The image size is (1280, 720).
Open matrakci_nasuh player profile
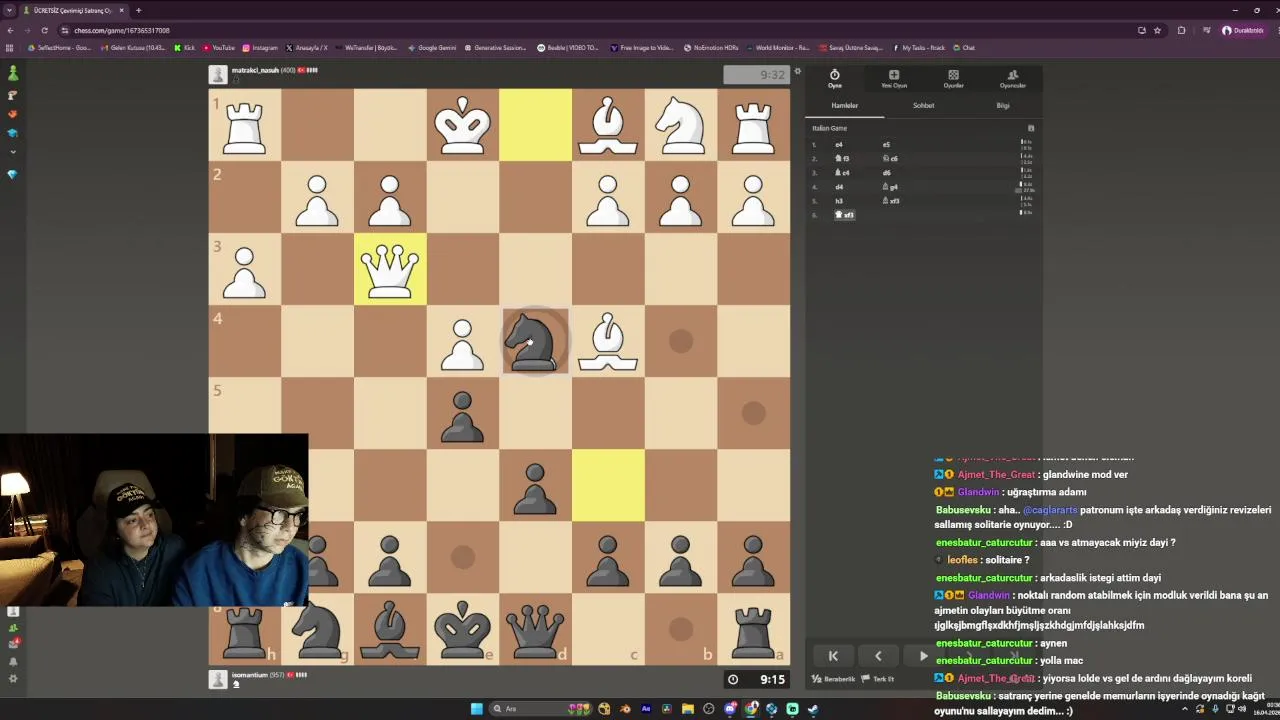pyautogui.click(x=255, y=70)
